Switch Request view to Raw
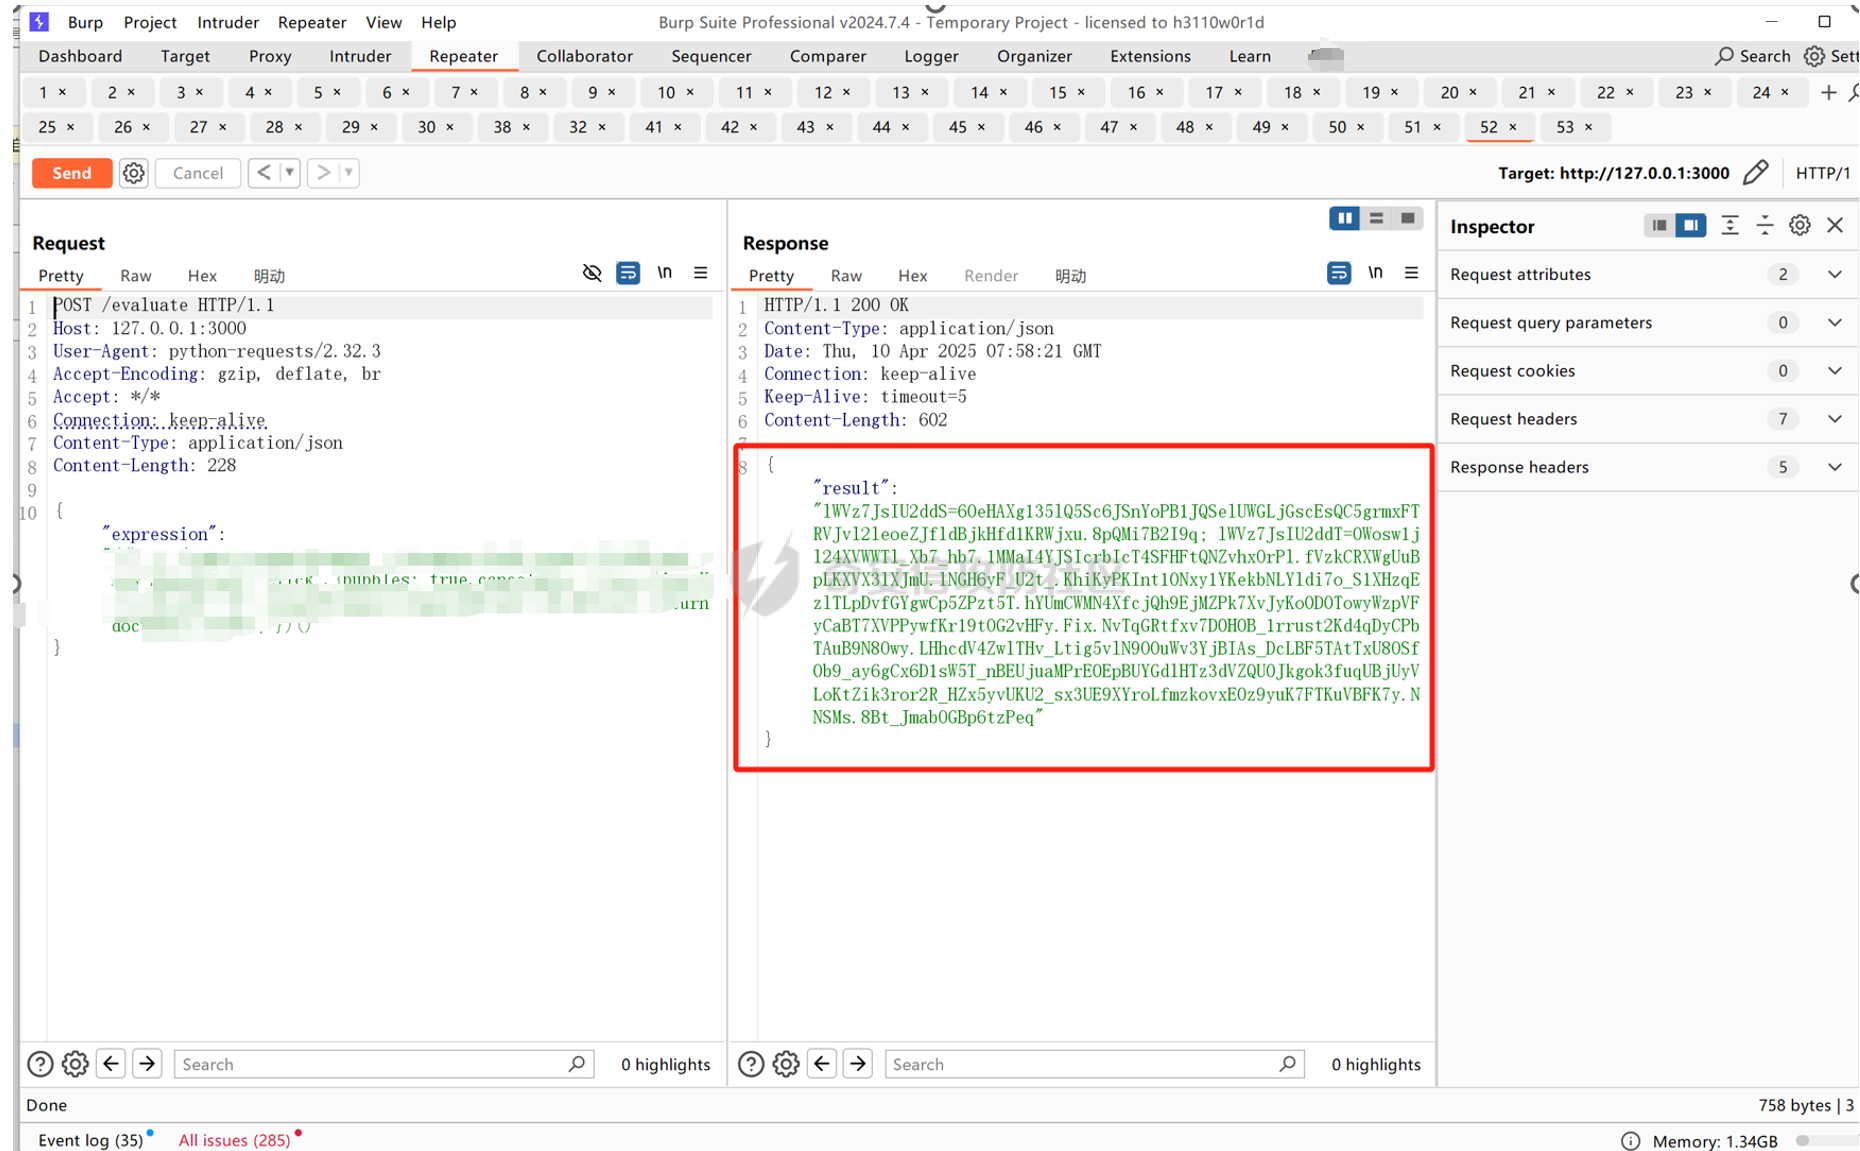 135,275
